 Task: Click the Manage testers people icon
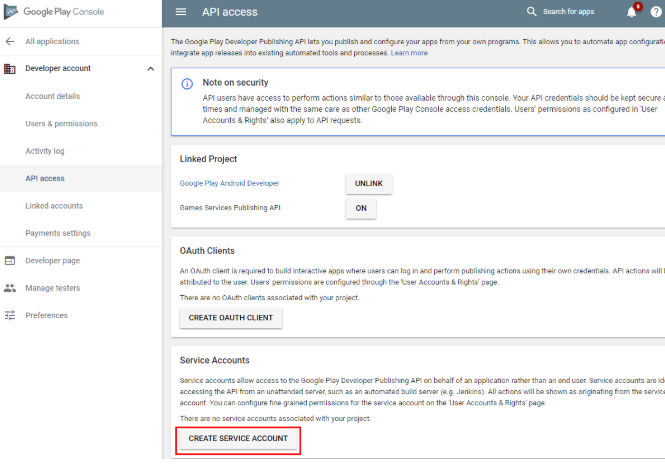(10, 288)
